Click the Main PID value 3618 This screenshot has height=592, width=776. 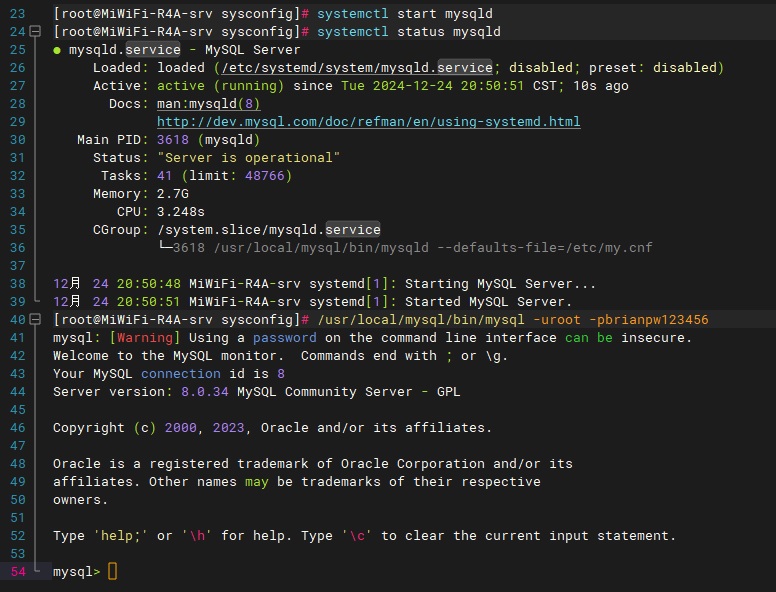click(173, 140)
